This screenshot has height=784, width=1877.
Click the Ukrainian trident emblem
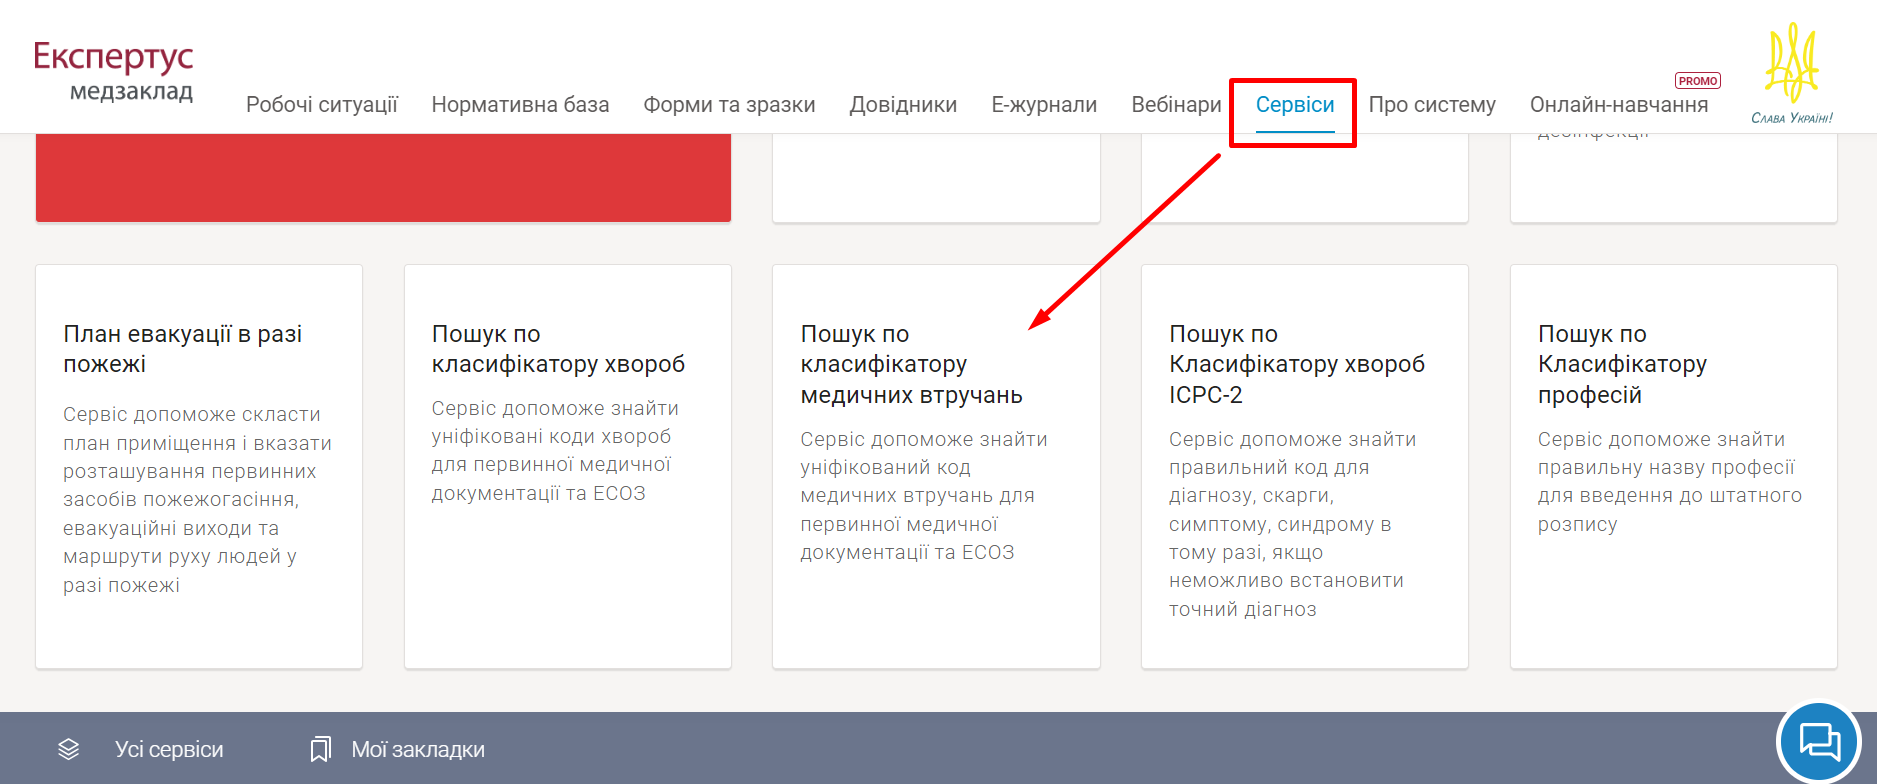tap(1791, 65)
